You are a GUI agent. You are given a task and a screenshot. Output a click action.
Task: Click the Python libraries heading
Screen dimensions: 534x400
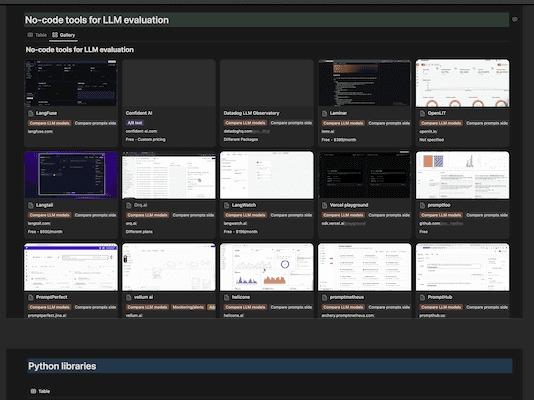[62, 366]
